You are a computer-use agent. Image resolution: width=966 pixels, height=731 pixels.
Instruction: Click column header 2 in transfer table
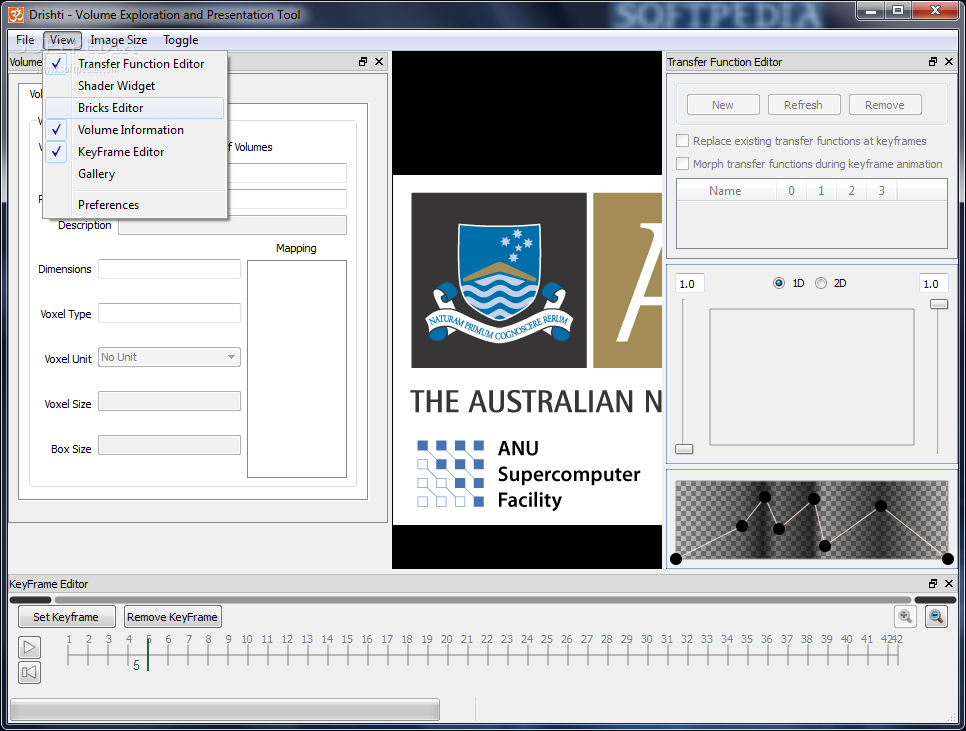tap(851, 191)
